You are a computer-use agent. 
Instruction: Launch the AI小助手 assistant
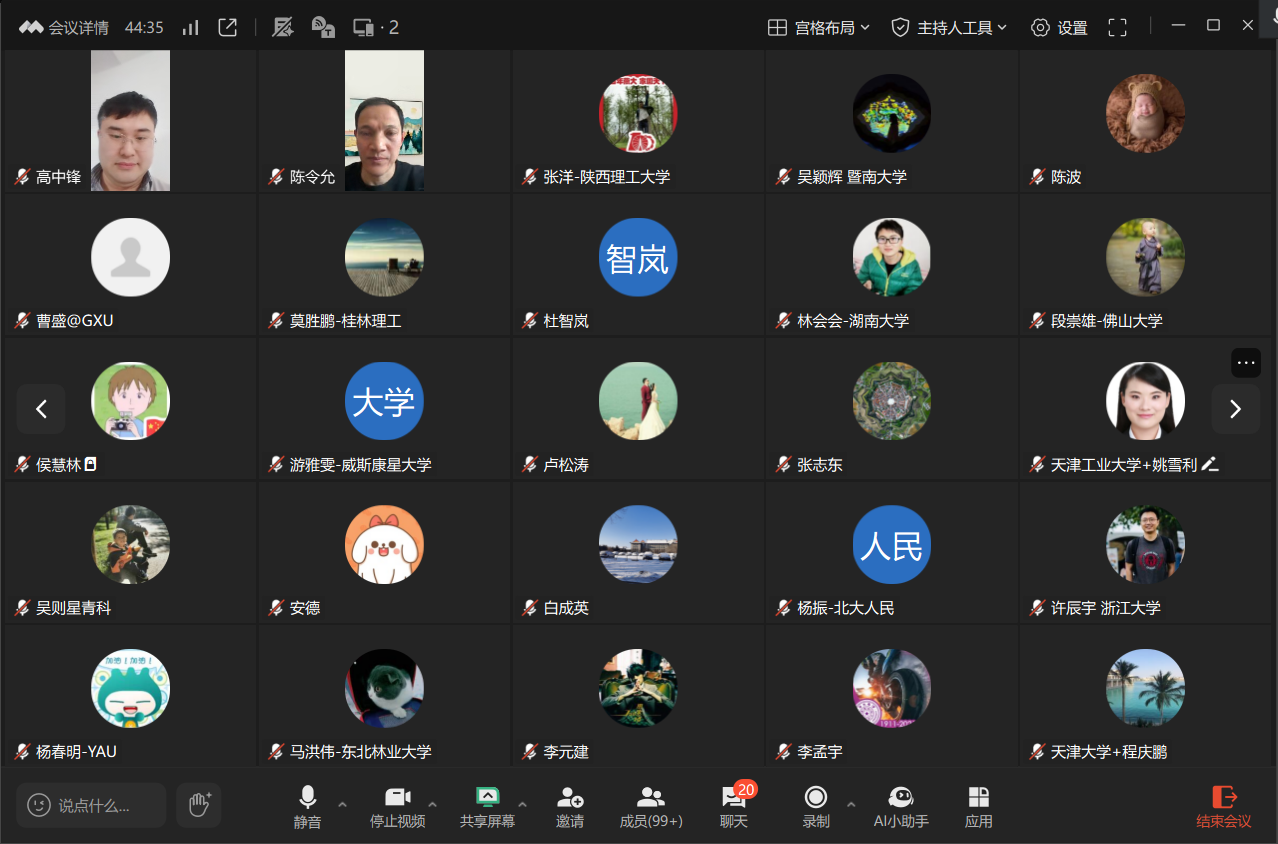tap(901, 806)
